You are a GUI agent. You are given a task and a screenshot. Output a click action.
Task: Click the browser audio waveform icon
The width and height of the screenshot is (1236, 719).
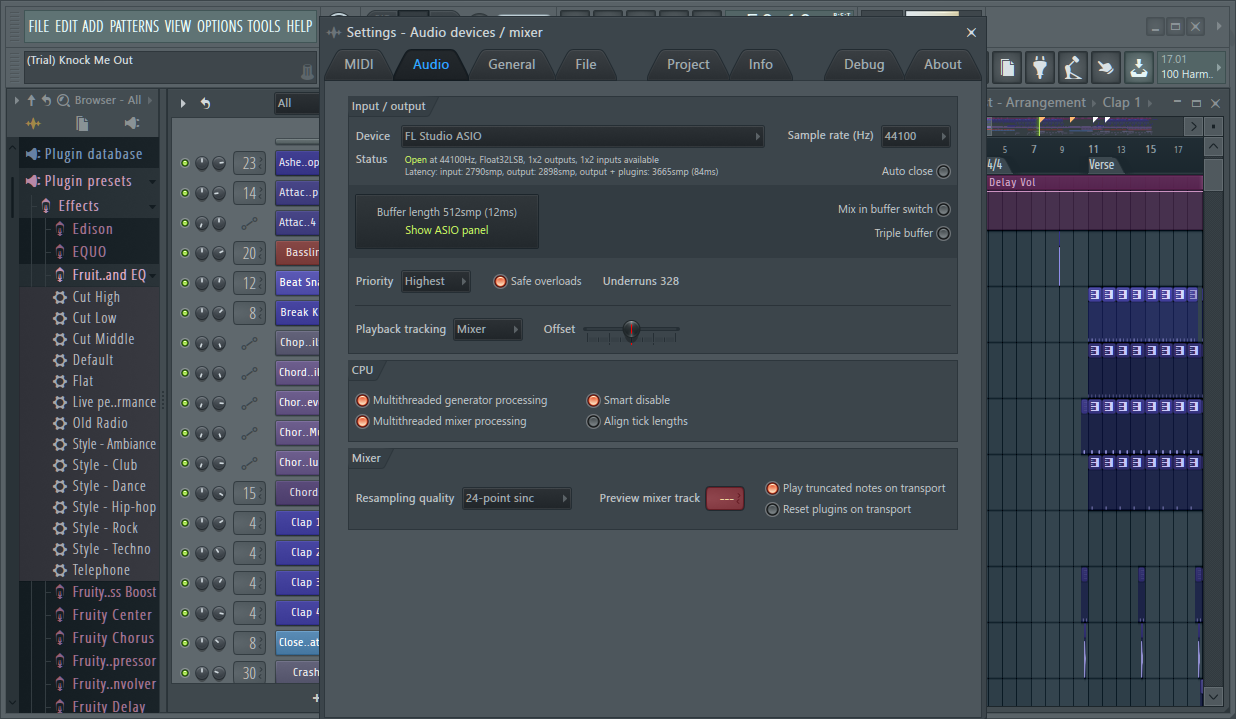(34, 123)
